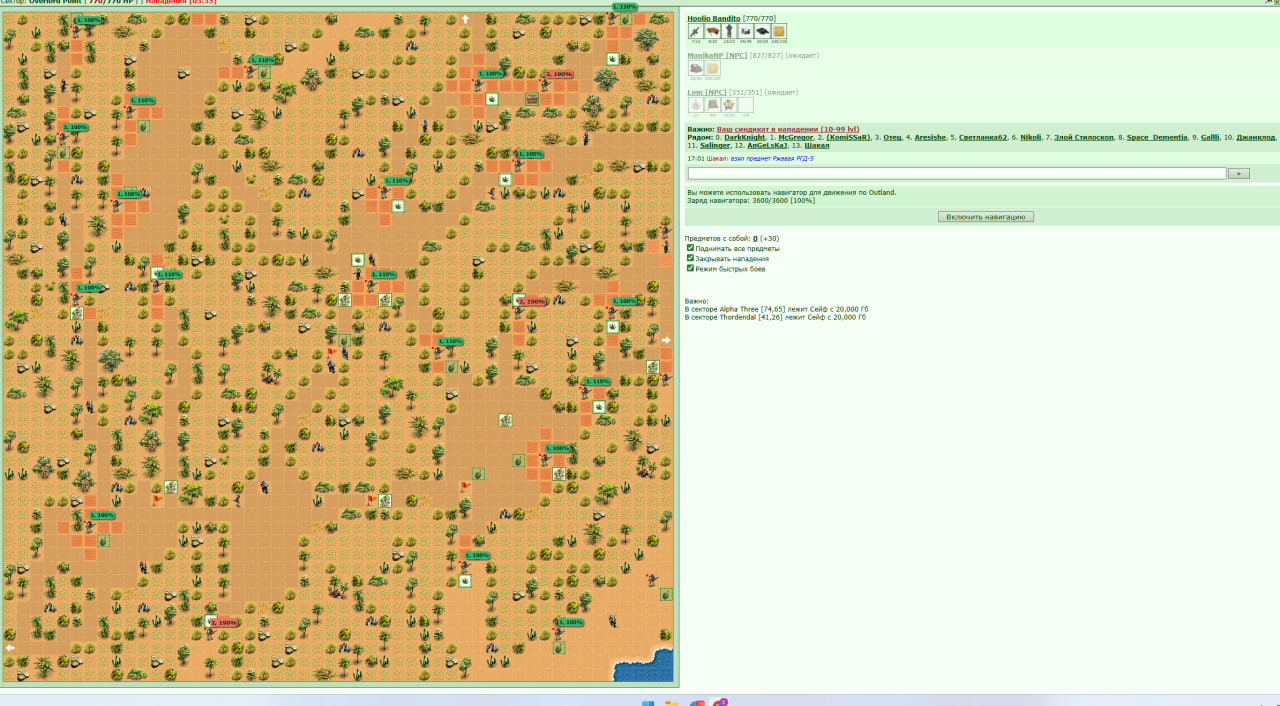Click the white right arrow on map edge
This screenshot has height=706, width=1280.
(x=666, y=340)
